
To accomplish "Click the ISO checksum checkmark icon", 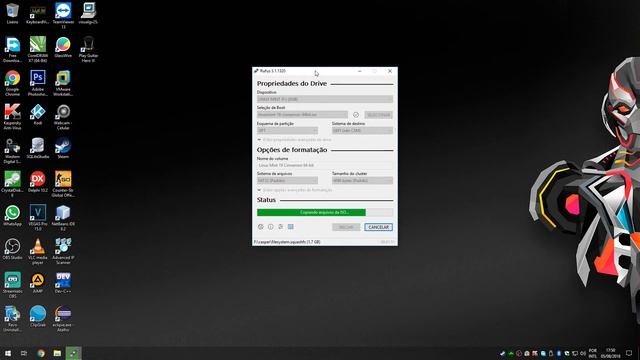I will click(x=356, y=115).
